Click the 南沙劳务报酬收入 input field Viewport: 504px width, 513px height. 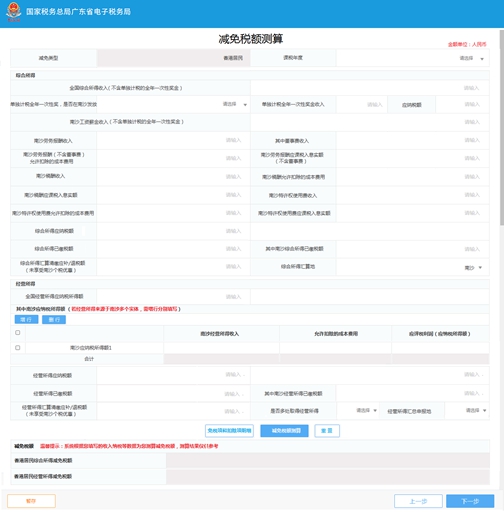click(173, 140)
